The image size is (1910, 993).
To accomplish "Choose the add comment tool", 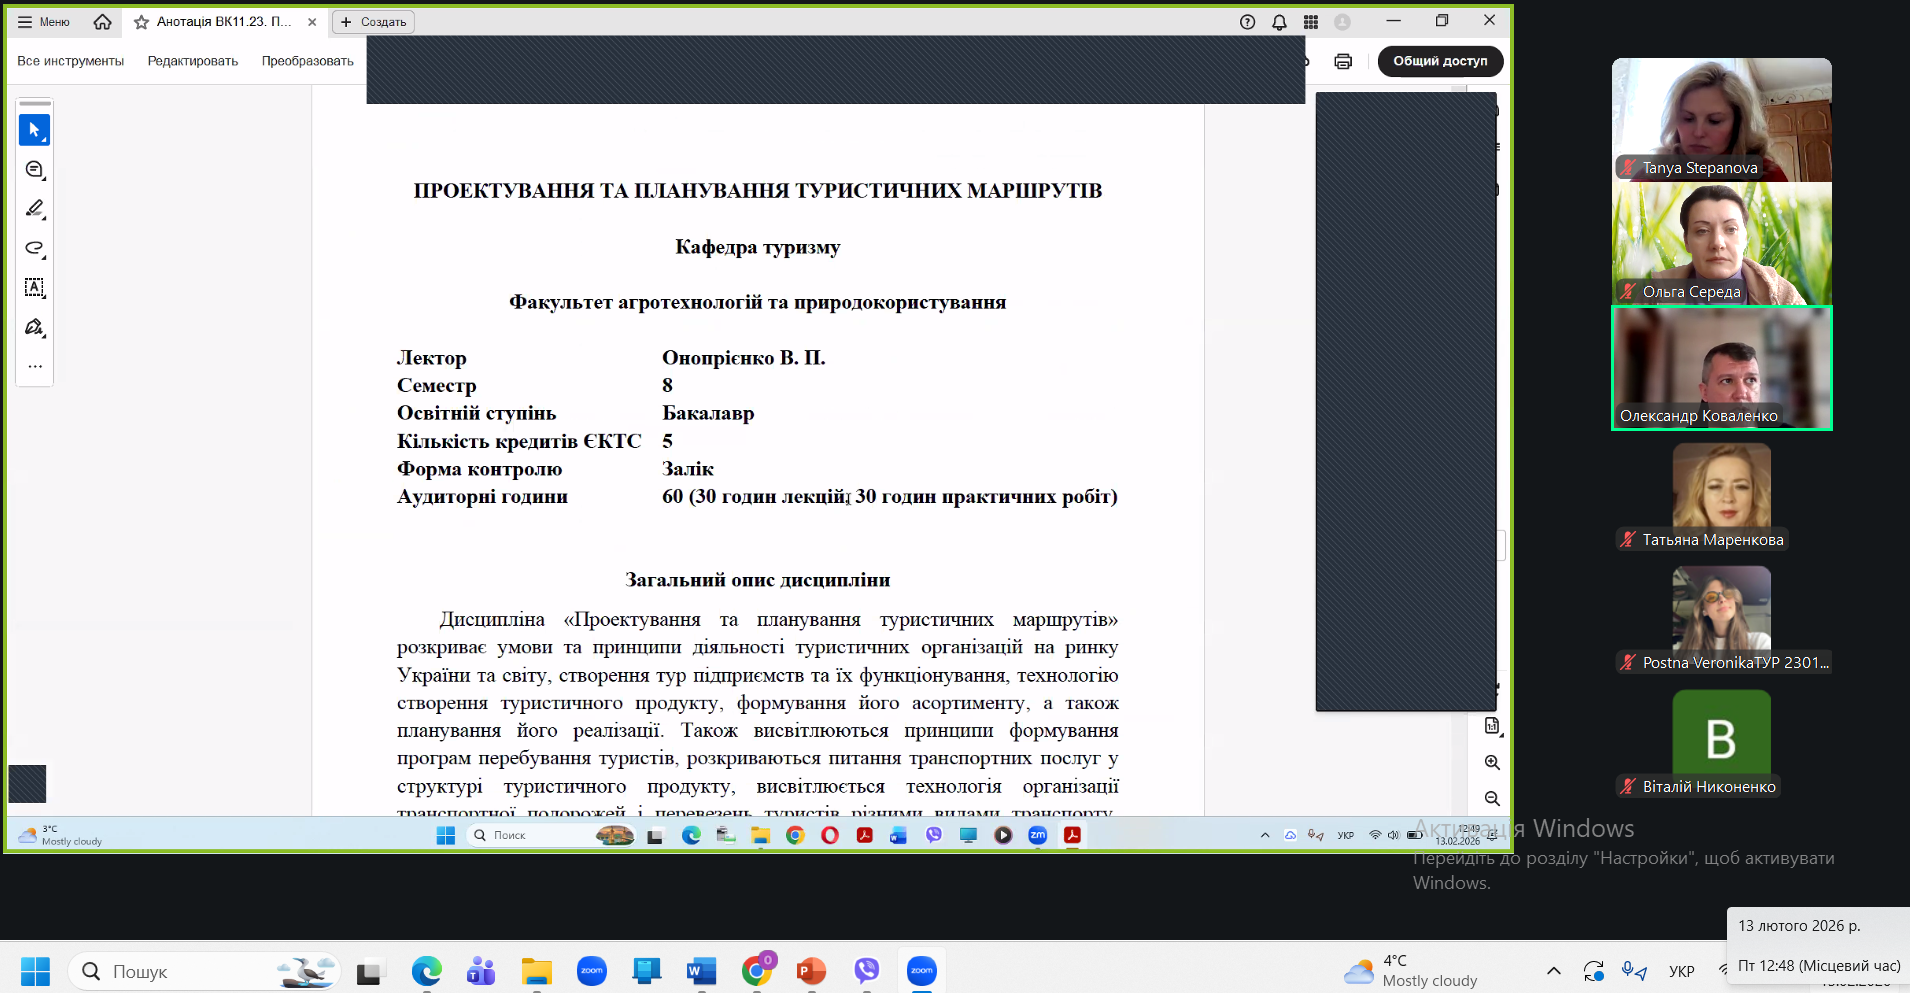I will (34, 170).
